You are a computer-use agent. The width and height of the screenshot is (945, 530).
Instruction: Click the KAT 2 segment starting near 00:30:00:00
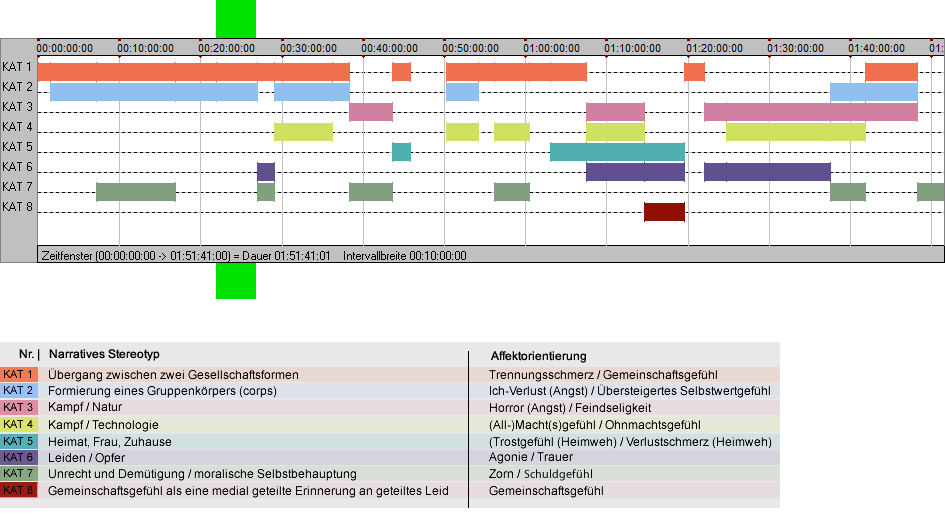[x=312, y=92]
